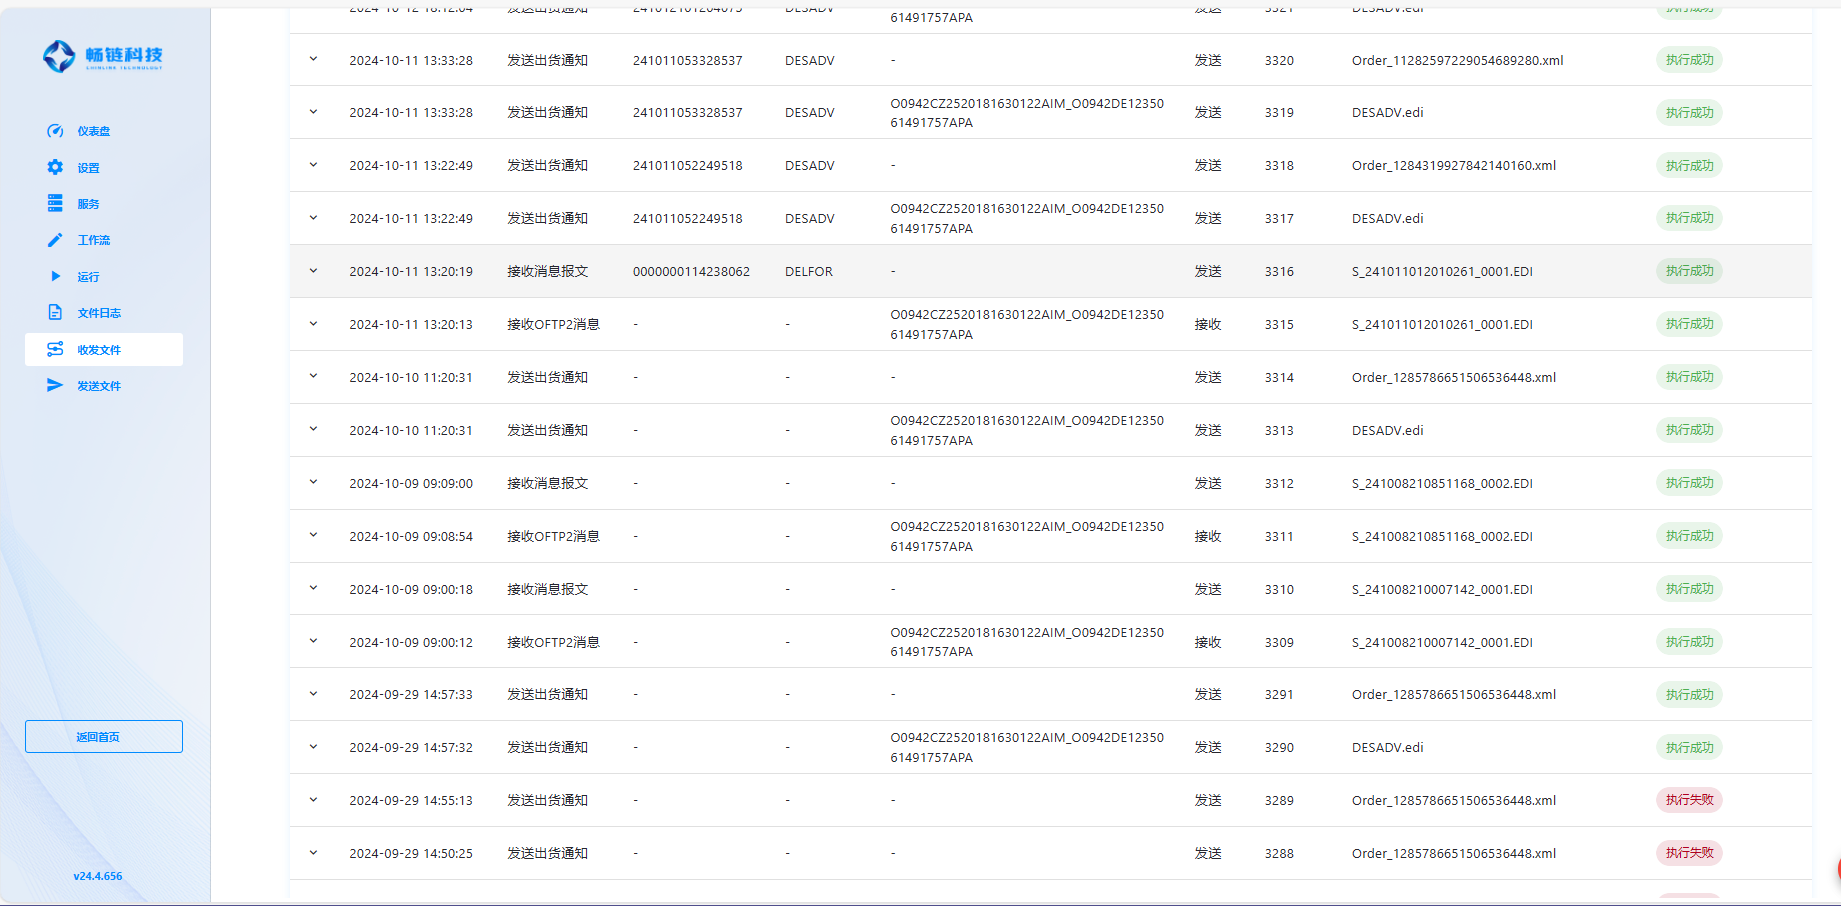
Task: Click the 收发文件 transfer icon
Action: coord(55,349)
